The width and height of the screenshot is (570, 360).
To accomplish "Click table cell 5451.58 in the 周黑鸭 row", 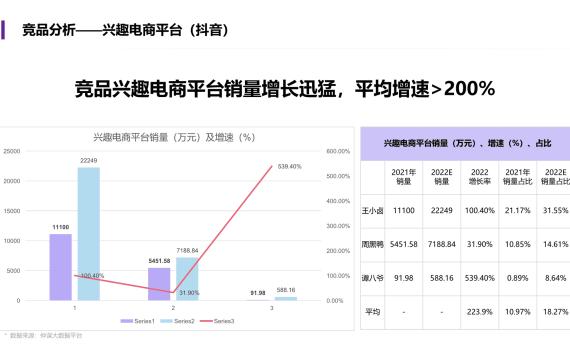I will tap(404, 244).
